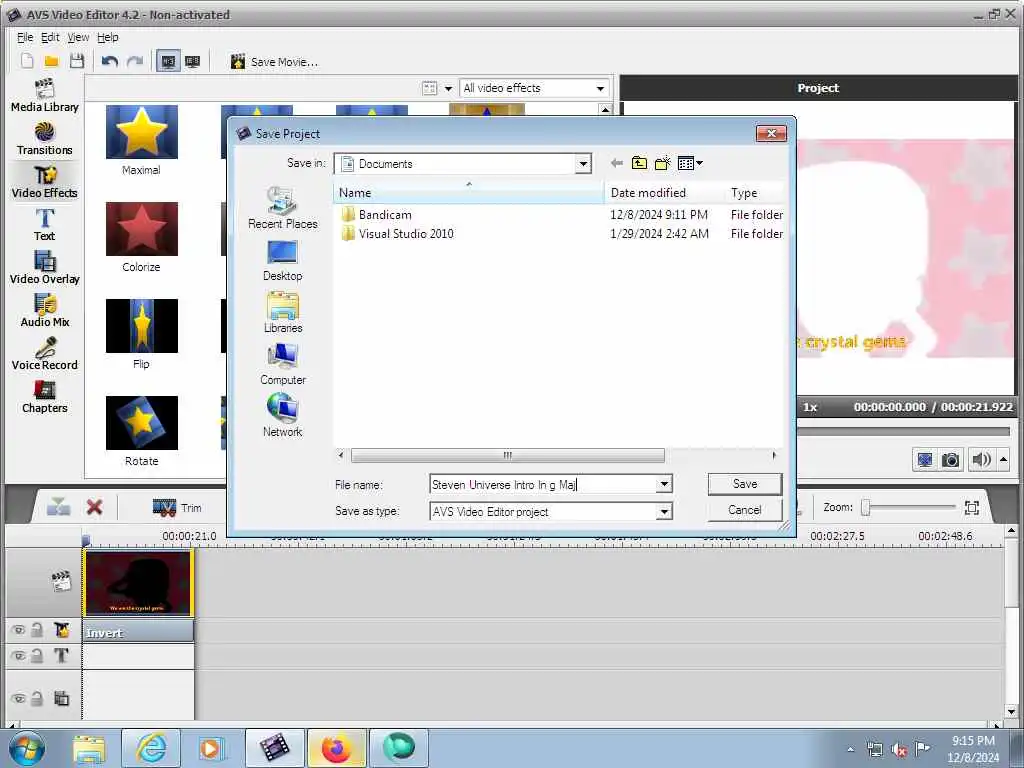This screenshot has width=1024, height=768.
Task: Select the video clip on the timeline
Action: (x=138, y=583)
